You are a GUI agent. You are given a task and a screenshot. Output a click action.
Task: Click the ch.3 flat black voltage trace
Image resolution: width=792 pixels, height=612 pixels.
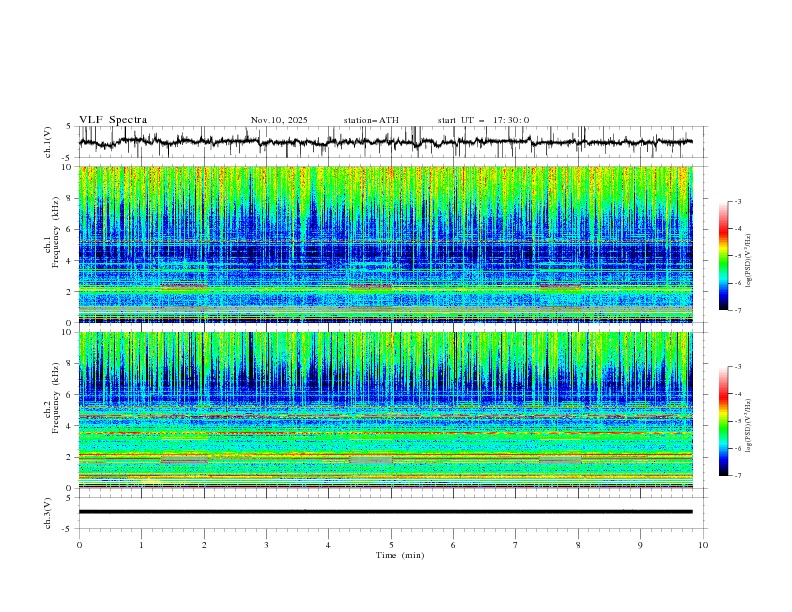click(385, 512)
